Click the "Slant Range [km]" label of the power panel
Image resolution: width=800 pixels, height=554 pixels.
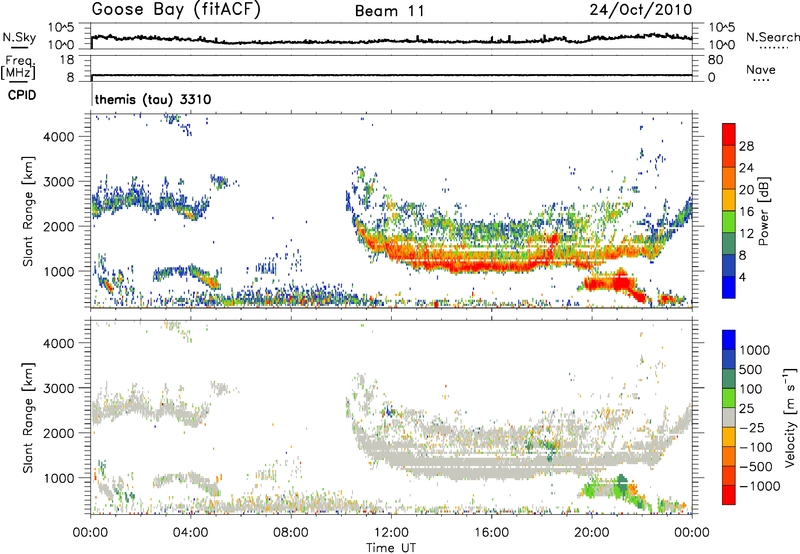pyautogui.click(x=28, y=211)
